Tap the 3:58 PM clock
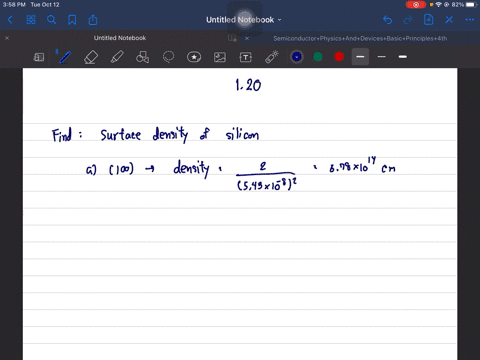Image resolution: width=480 pixels, height=360 pixels. [x=14, y=5]
